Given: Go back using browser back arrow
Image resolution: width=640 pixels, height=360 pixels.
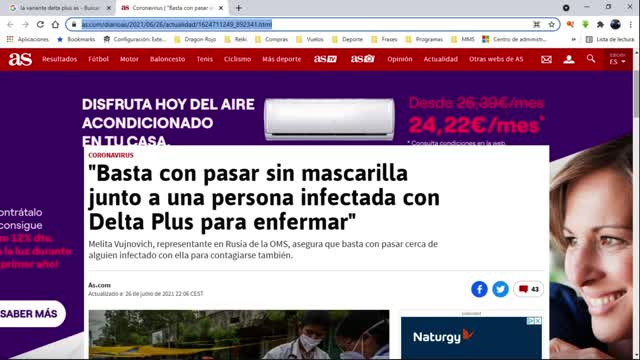Looking at the screenshot, I should [x=10, y=24].
